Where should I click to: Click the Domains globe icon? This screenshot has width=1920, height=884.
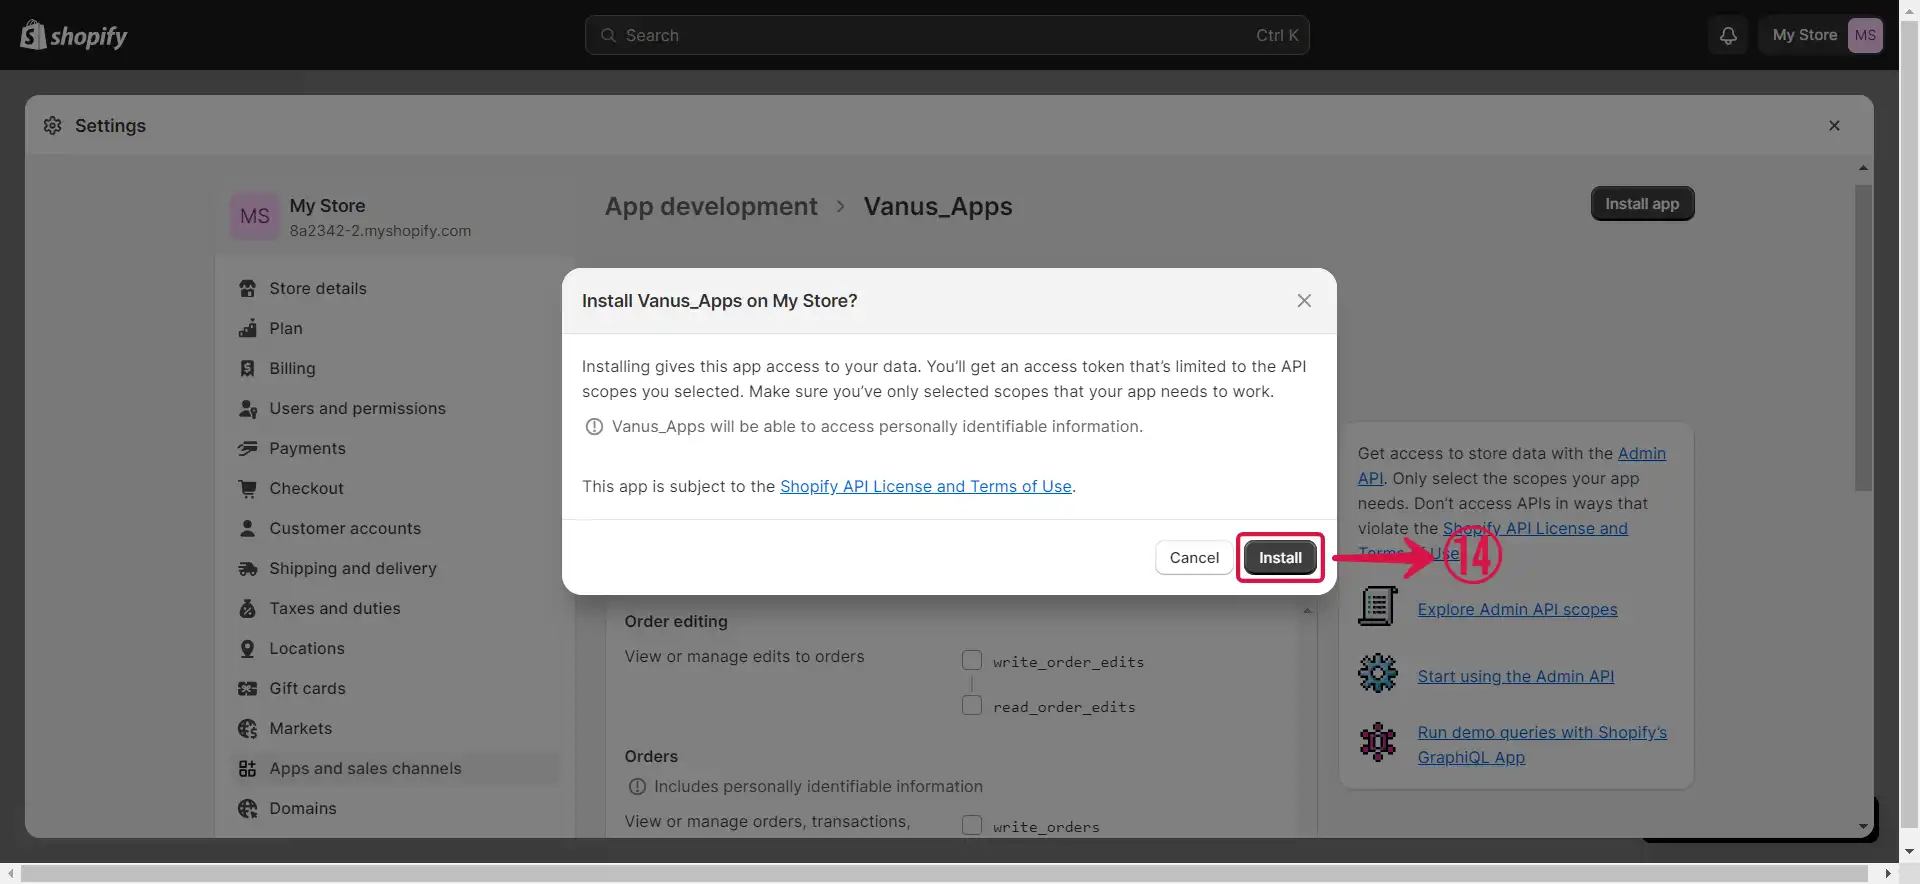click(x=247, y=808)
